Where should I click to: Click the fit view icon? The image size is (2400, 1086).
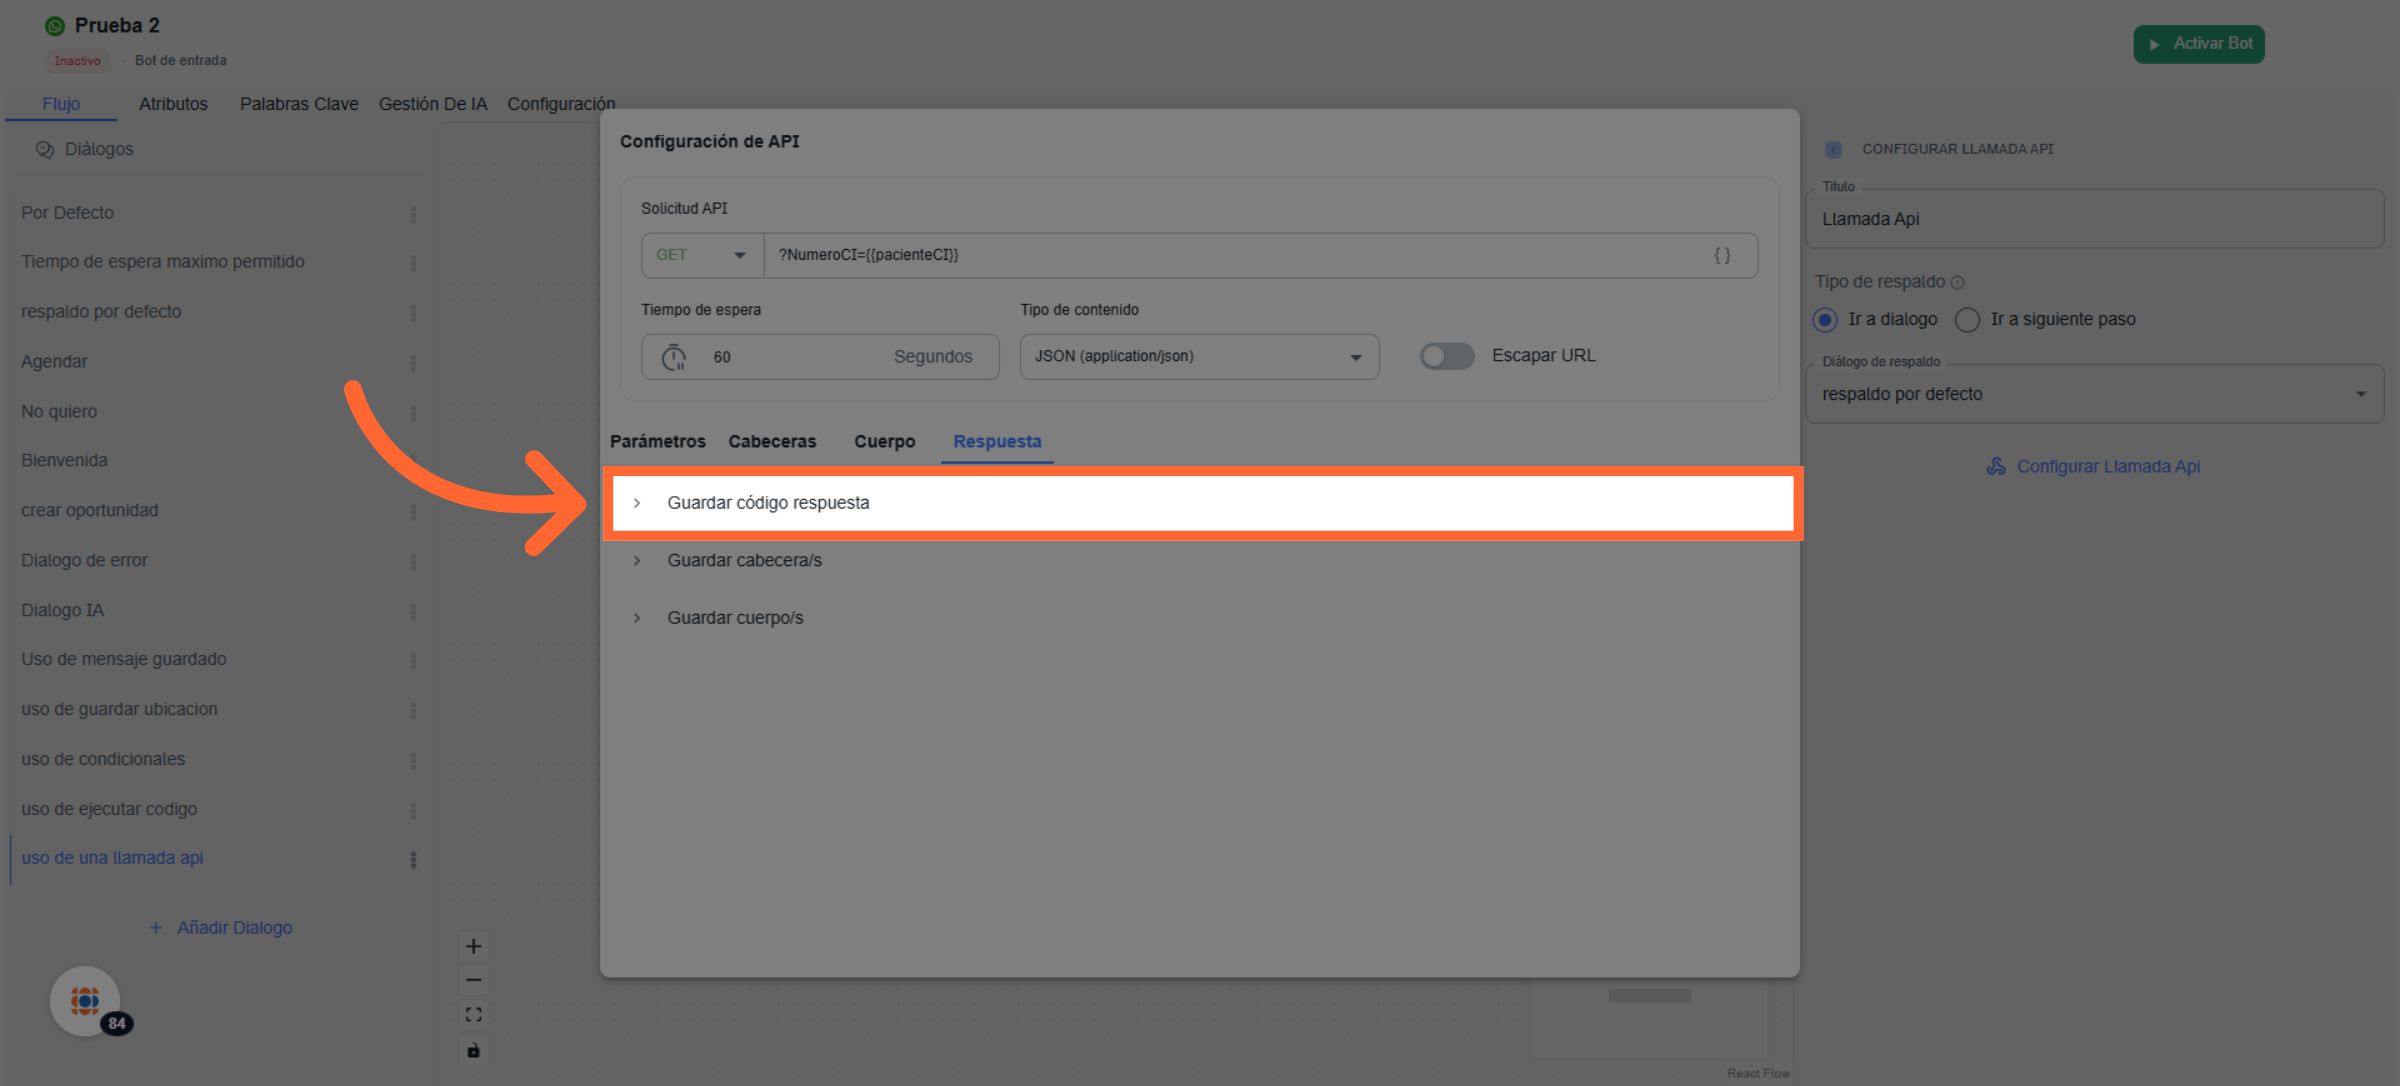(x=473, y=1015)
